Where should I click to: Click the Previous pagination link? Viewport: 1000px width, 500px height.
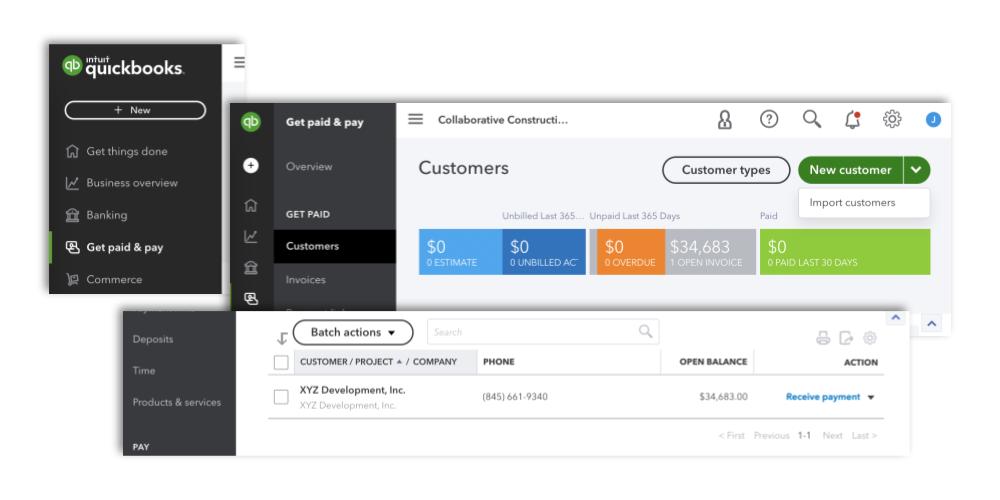[772, 436]
